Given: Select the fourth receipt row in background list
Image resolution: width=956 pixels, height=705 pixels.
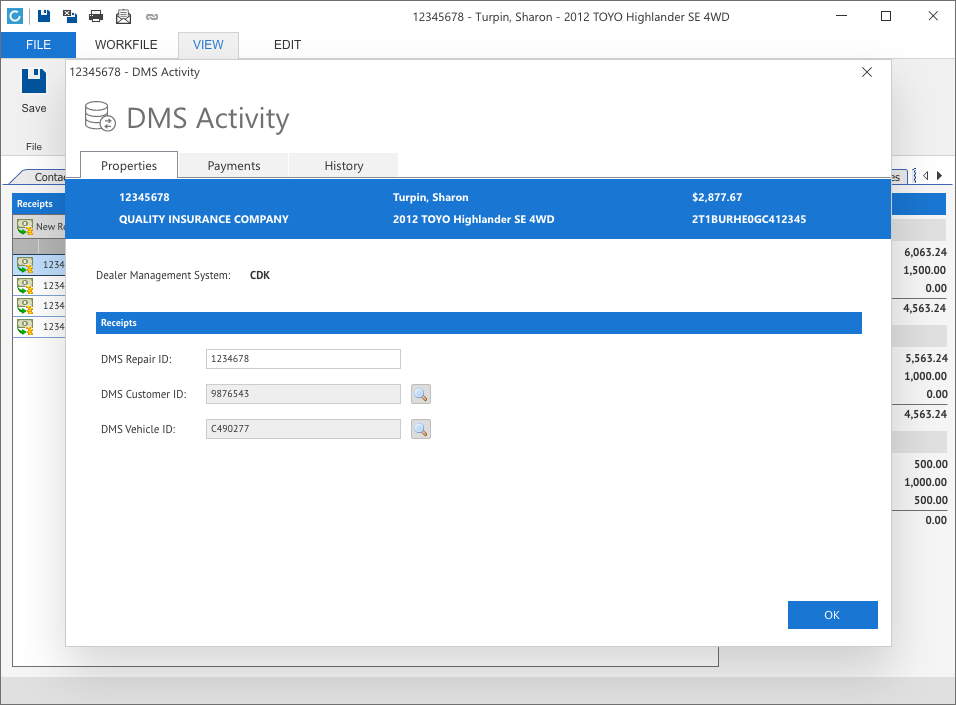Looking at the screenshot, I should click(x=39, y=326).
